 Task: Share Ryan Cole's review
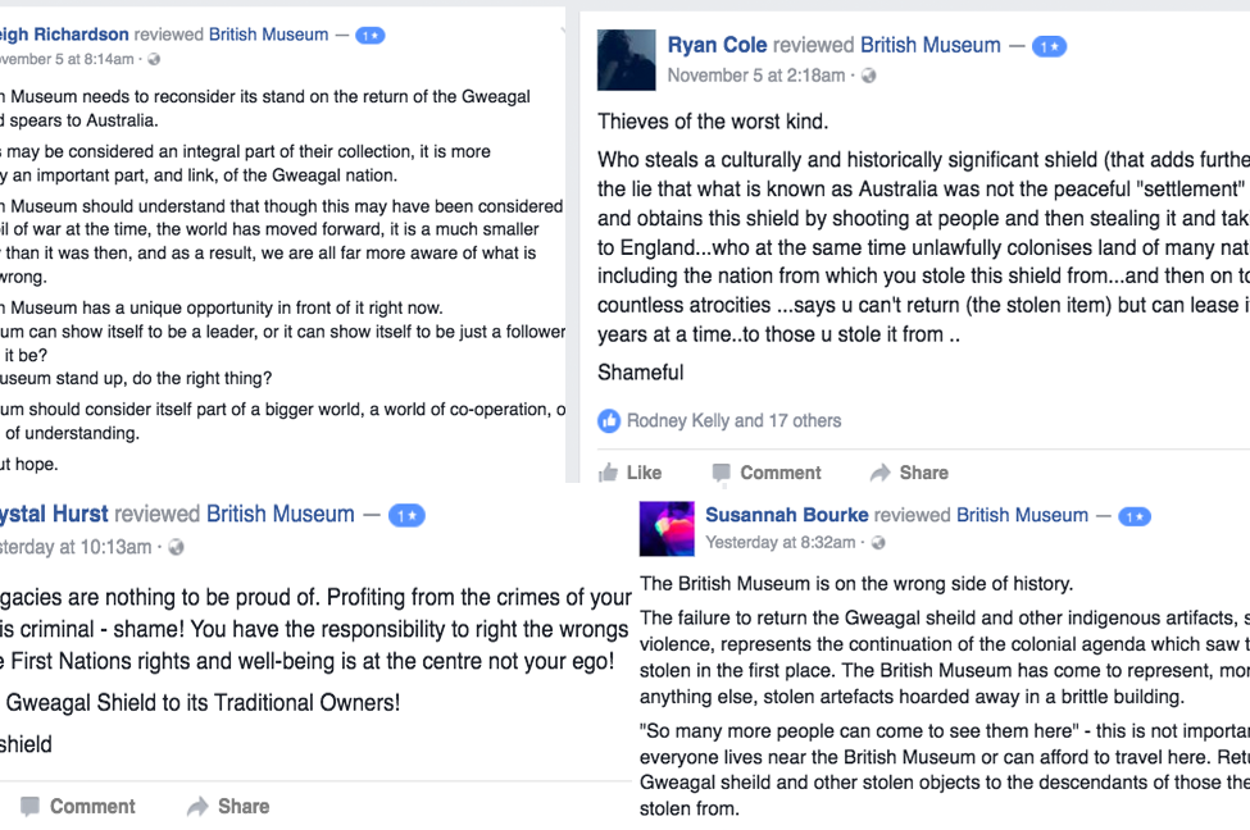tap(909, 472)
